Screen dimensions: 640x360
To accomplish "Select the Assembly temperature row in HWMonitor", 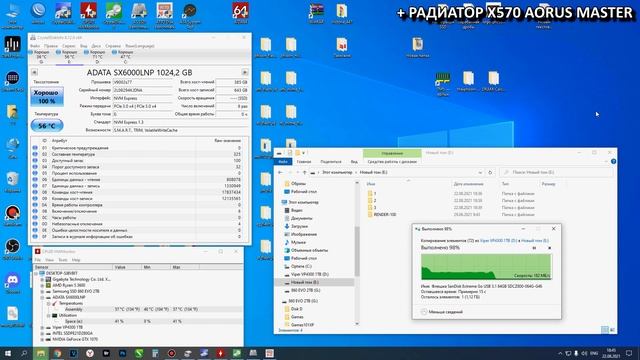I will [x=138, y=309].
